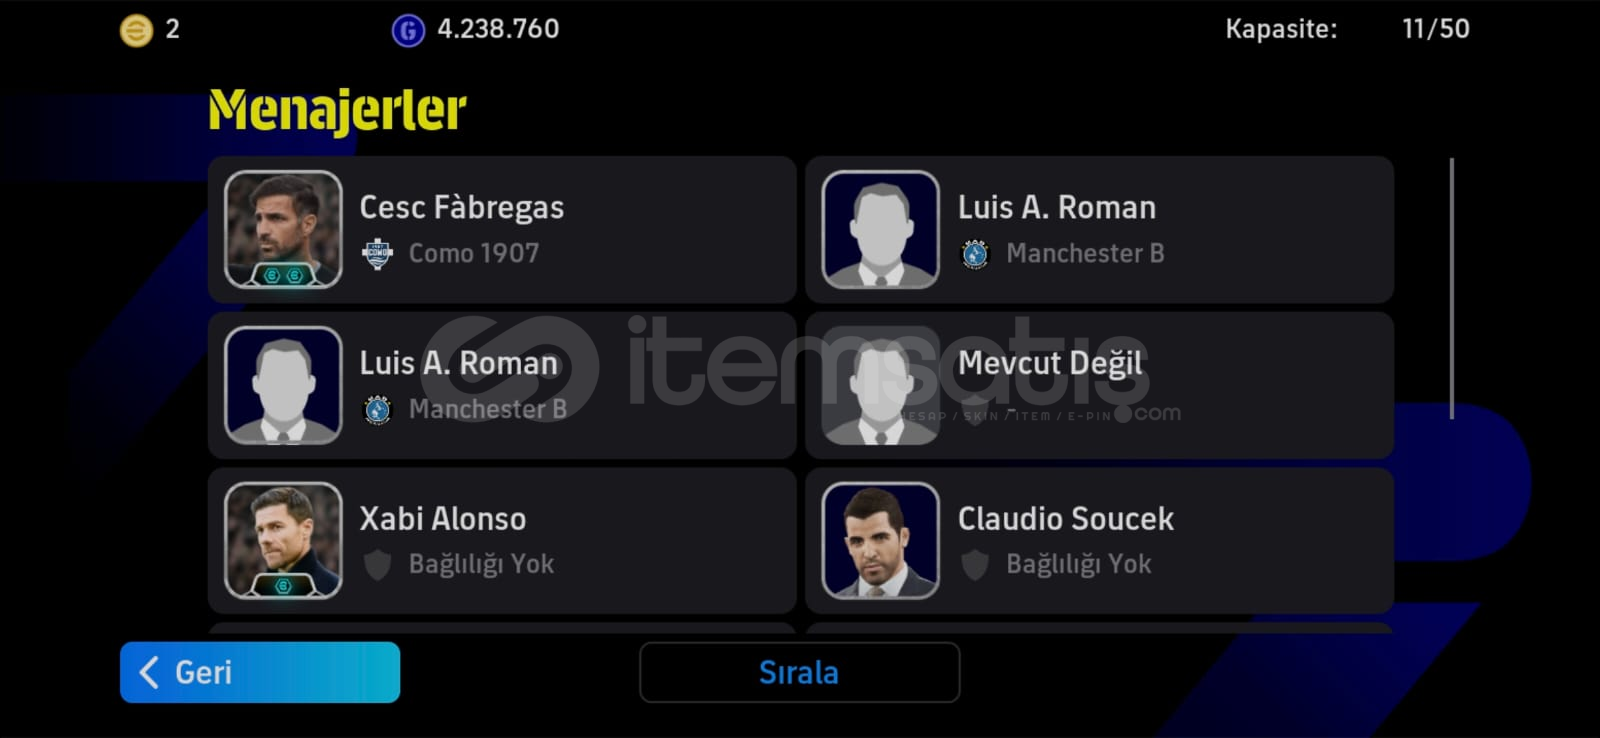Click the 4.238.760 GP balance

pyautogui.click(x=498, y=29)
